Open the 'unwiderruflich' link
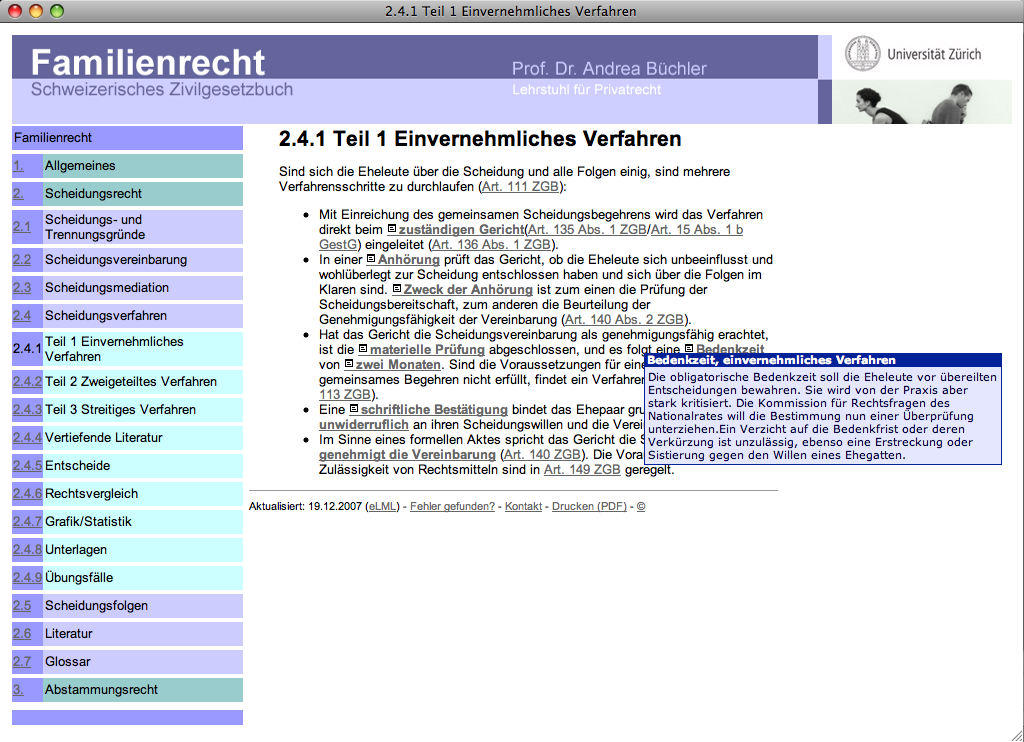This screenshot has width=1024, height=742. tap(364, 425)
